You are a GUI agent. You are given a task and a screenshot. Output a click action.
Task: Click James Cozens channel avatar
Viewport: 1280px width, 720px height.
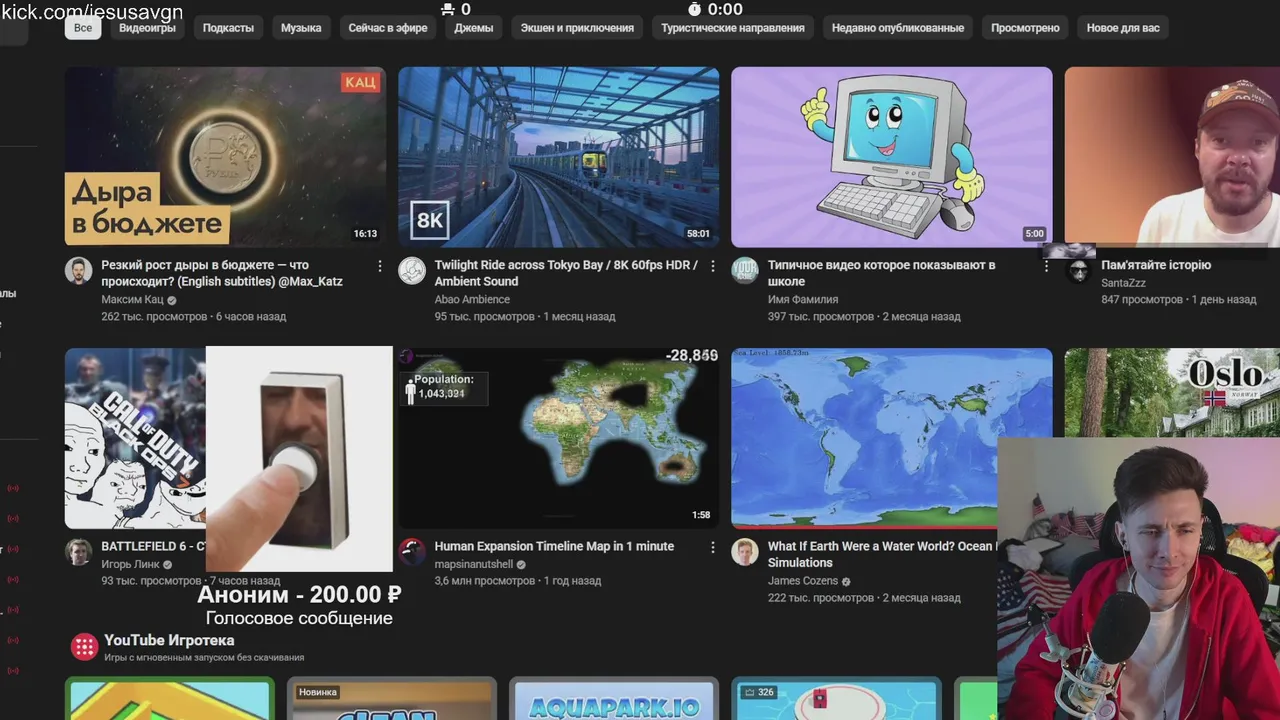745,552
